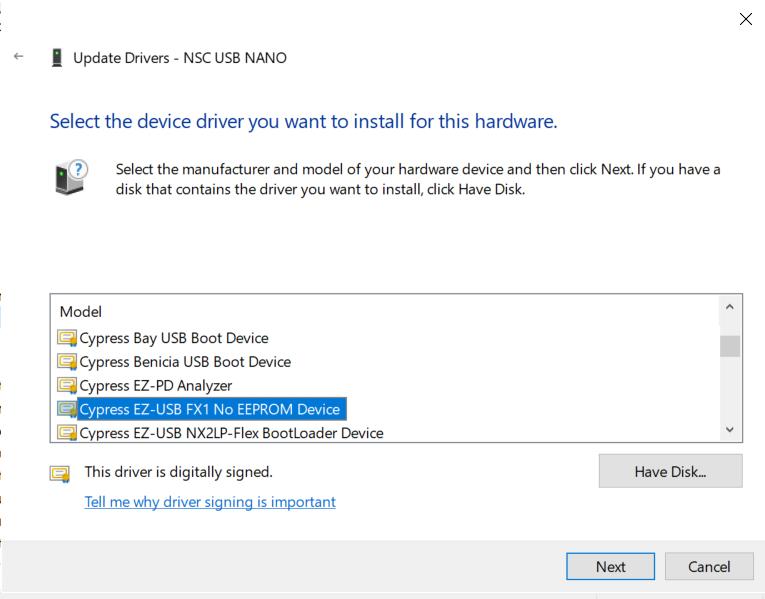Click the Cypress EZ-PD Analyzer driver icon
Viewport: 765px width, 599px height.
click(67, 386)
